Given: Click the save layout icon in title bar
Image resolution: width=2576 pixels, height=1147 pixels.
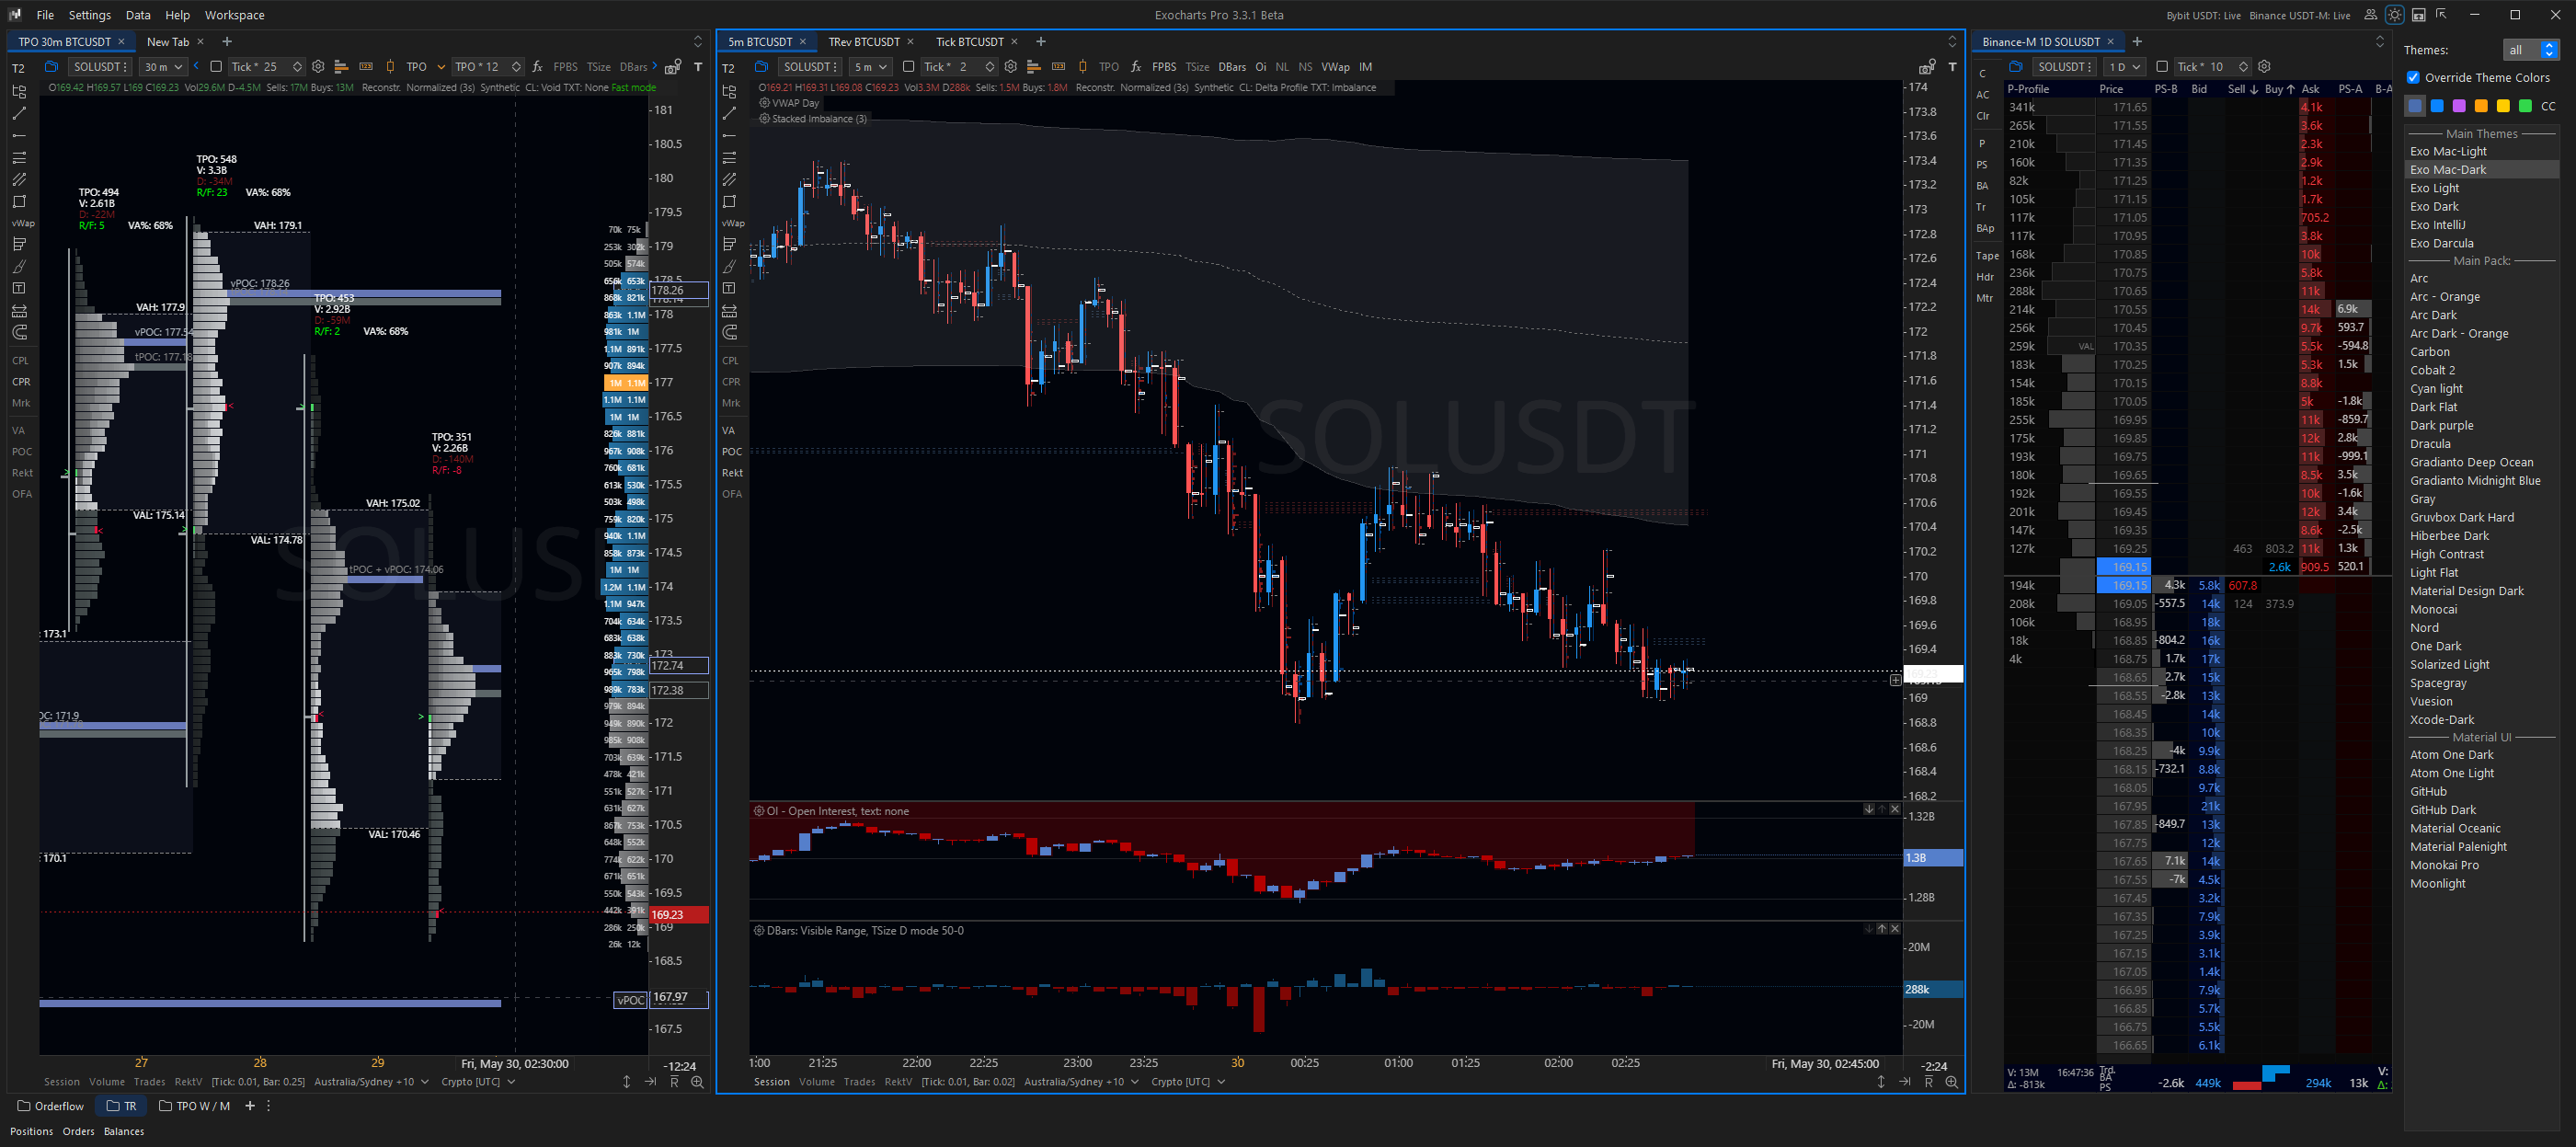Looking at the screenshot, I should click(2418, 15).
